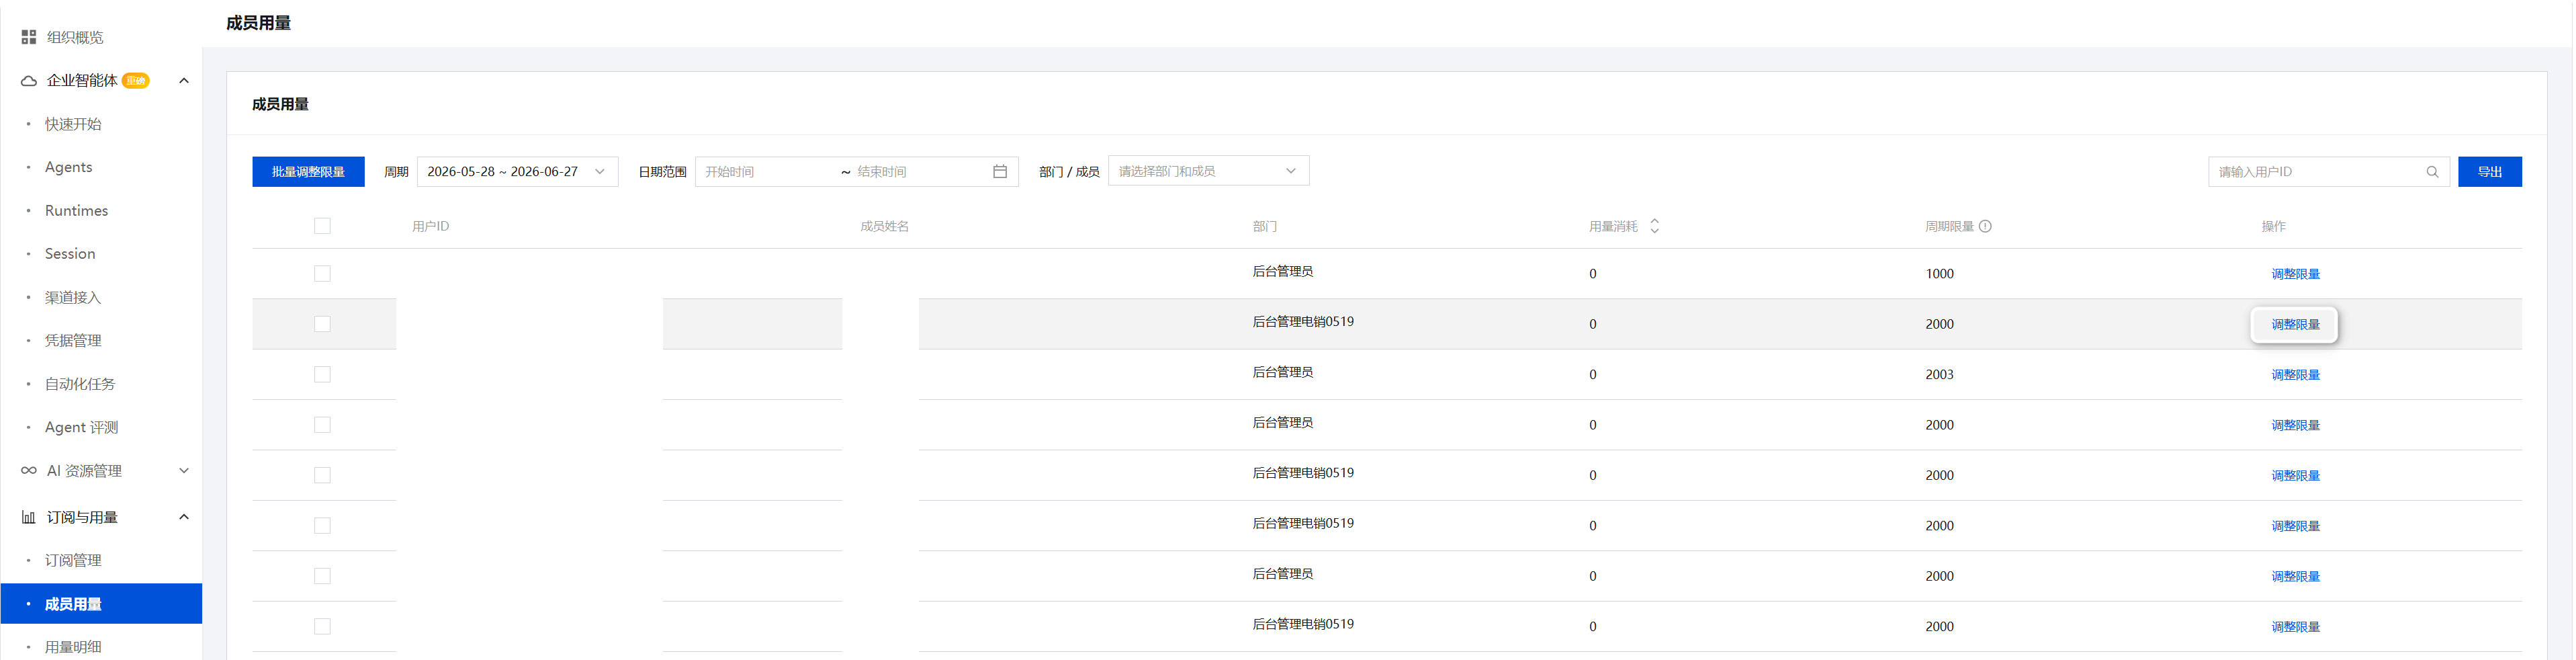Open 组织概览 in sidebar
This screenshot has height=660, width=2576.
point(75,37)
